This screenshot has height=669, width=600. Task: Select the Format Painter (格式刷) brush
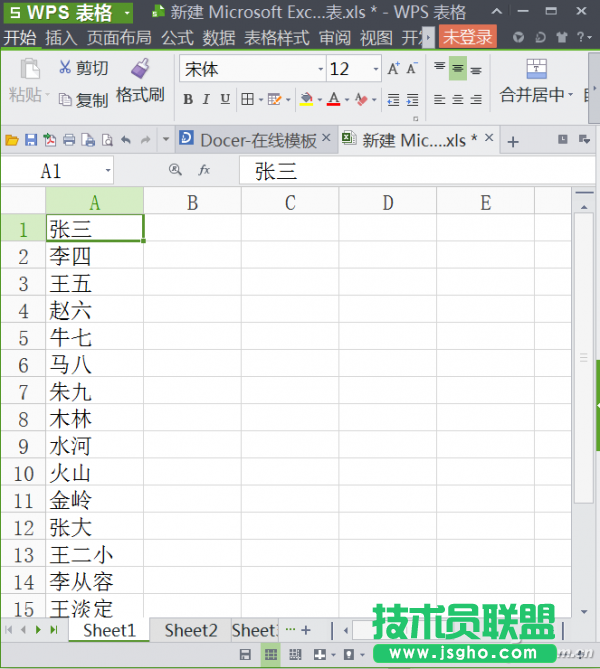click(x=140, y=68)
